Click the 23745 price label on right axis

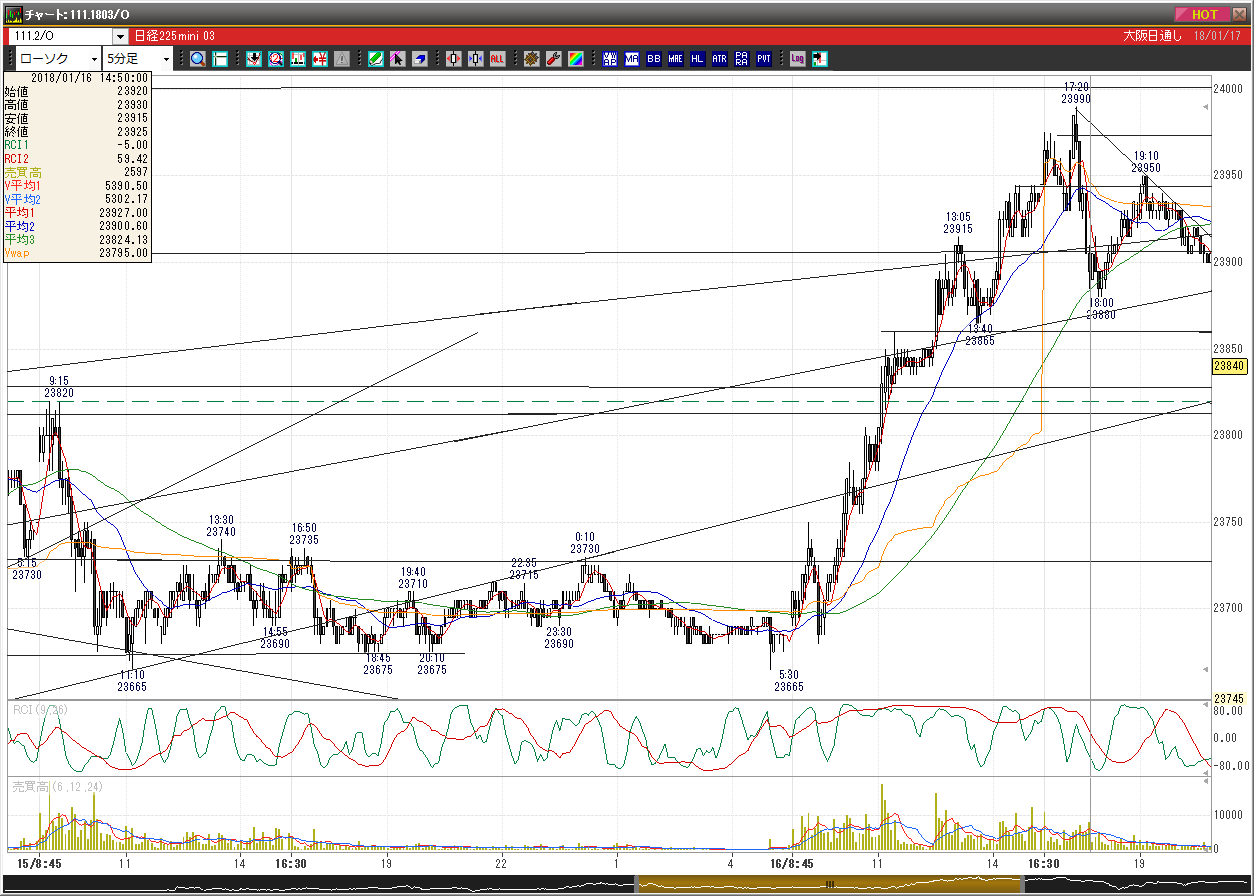(1228, 698)
